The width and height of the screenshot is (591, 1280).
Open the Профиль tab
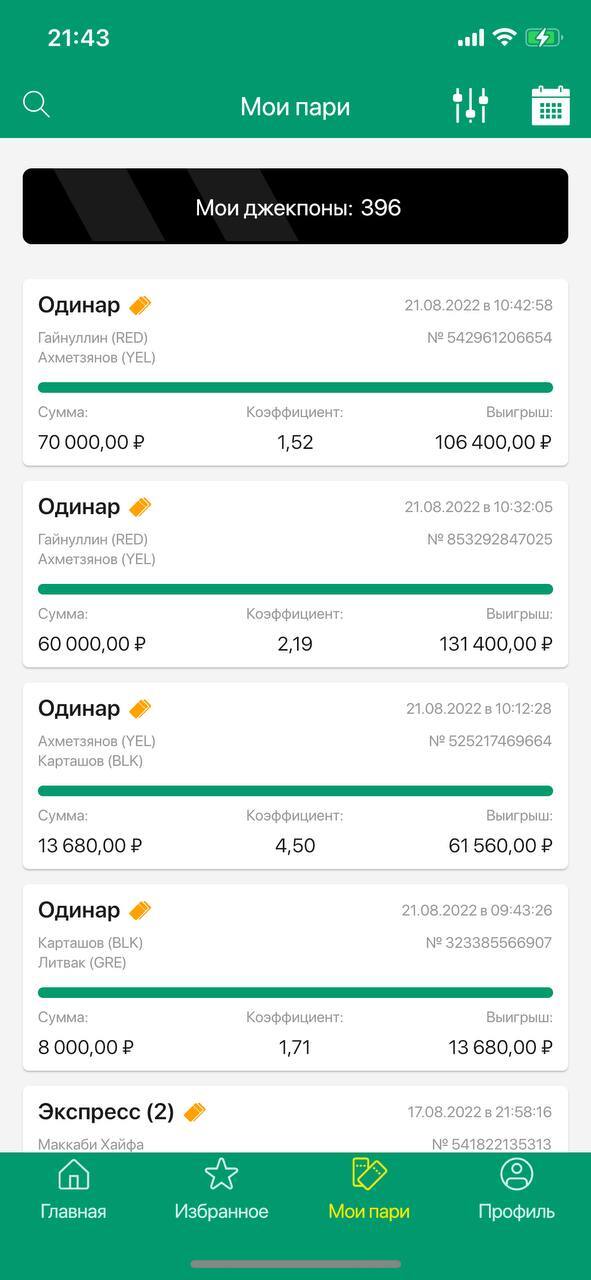(x=516, y=1190)
